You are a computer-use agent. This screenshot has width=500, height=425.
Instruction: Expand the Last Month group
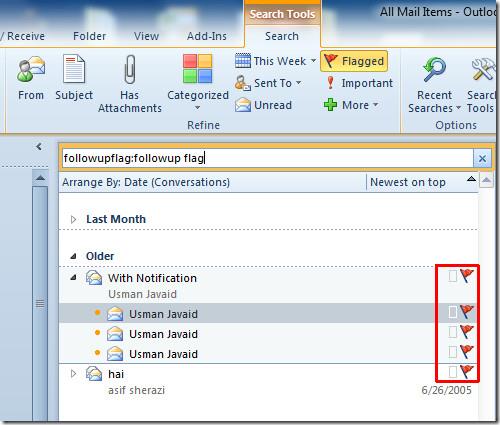tap(74, 219)
